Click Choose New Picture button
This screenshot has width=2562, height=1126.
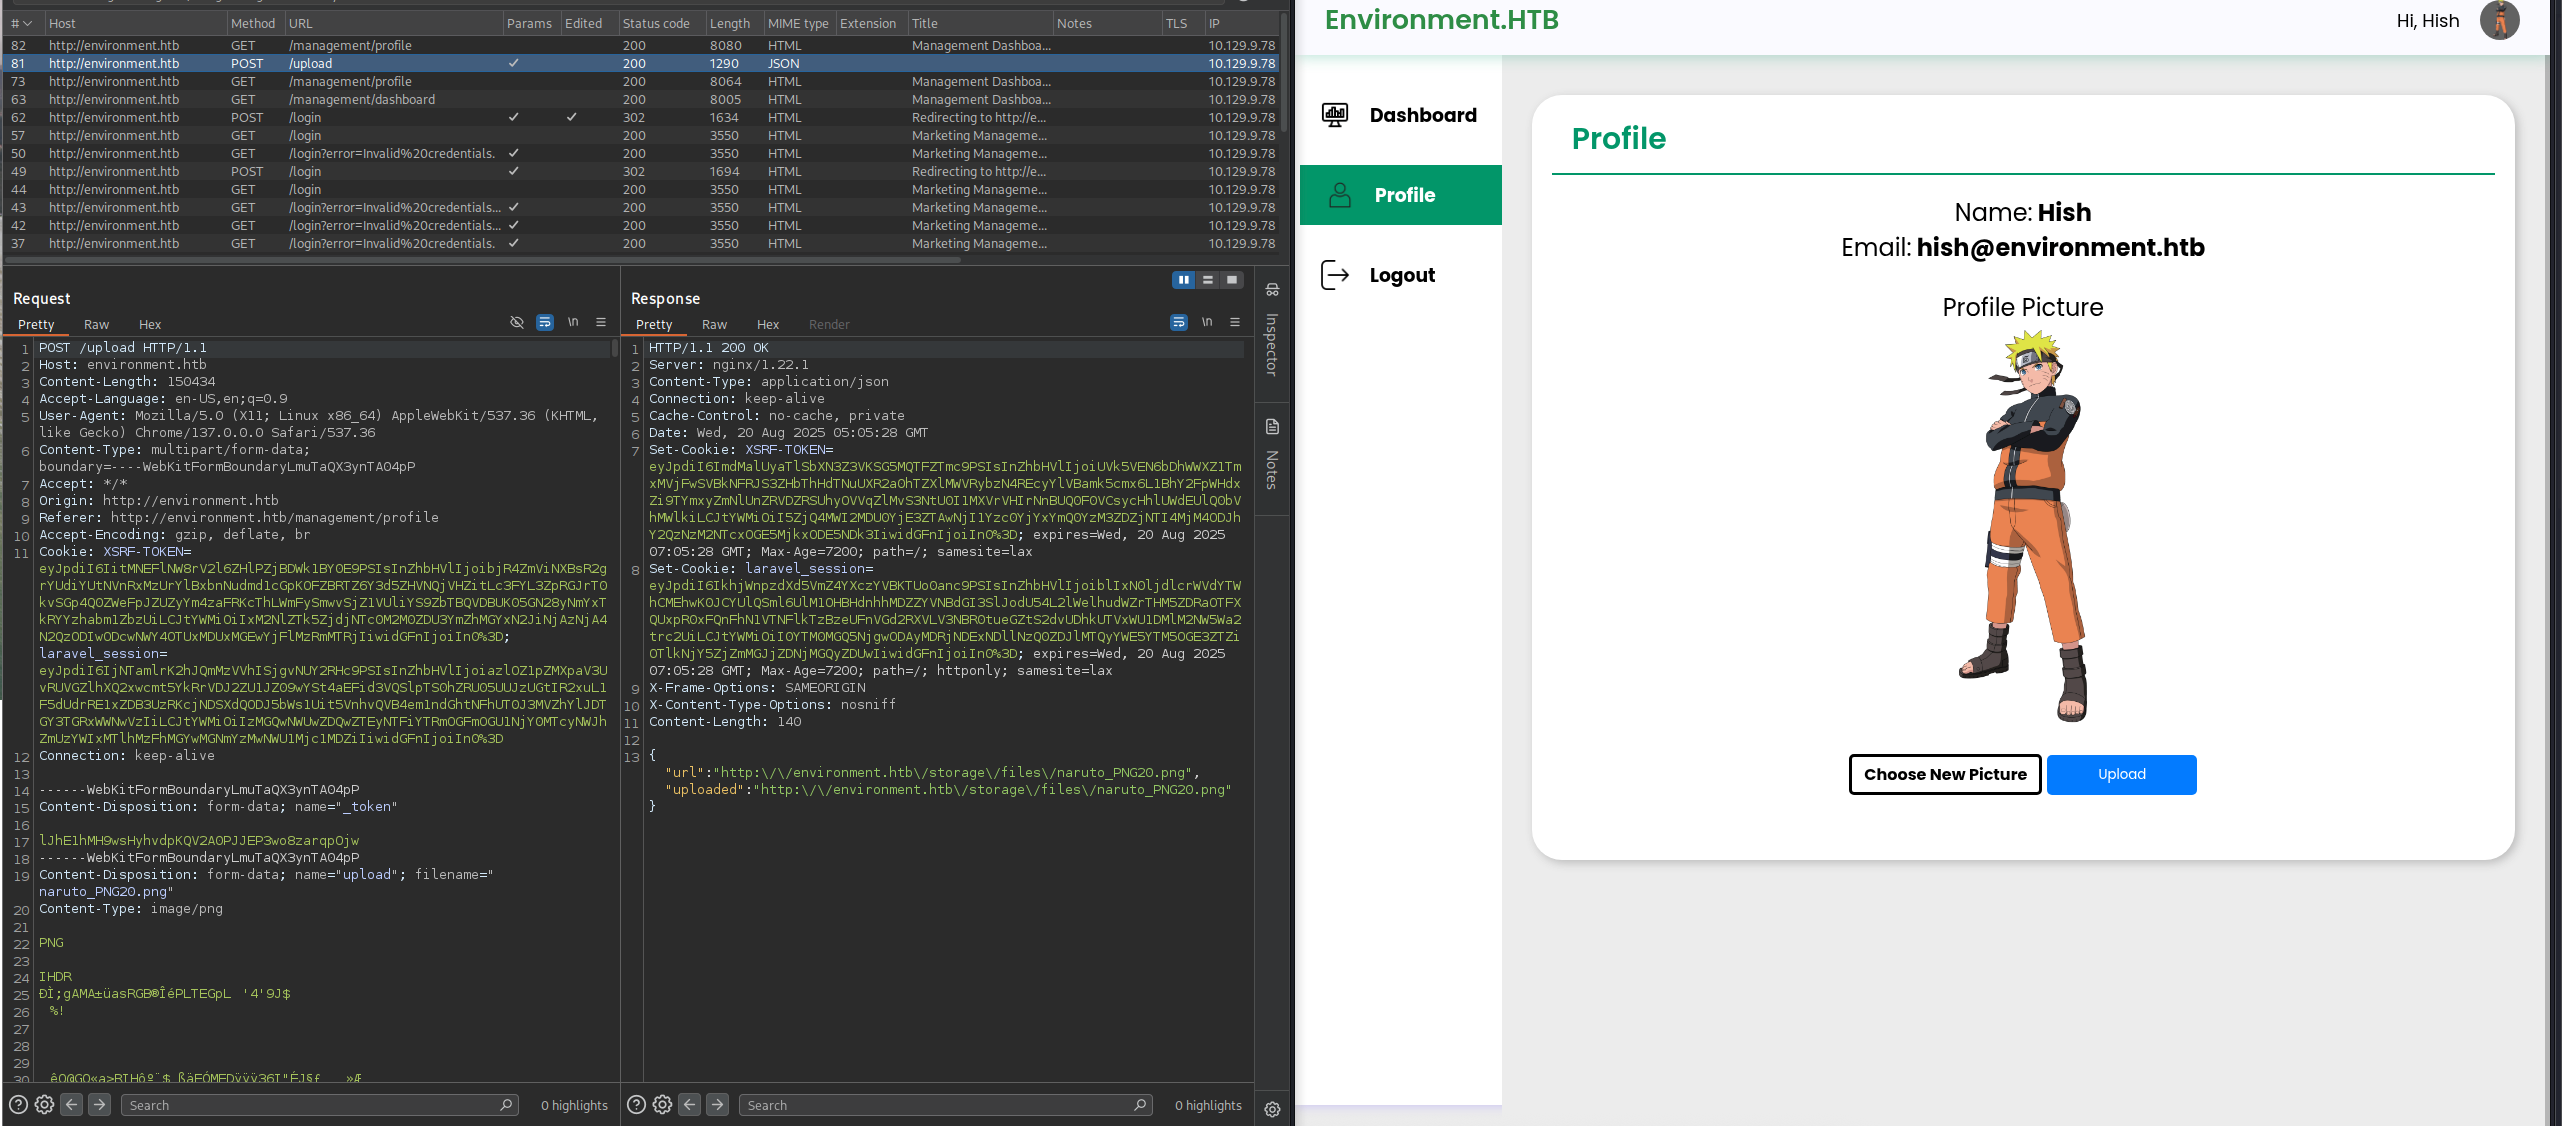coord(1945,774)
